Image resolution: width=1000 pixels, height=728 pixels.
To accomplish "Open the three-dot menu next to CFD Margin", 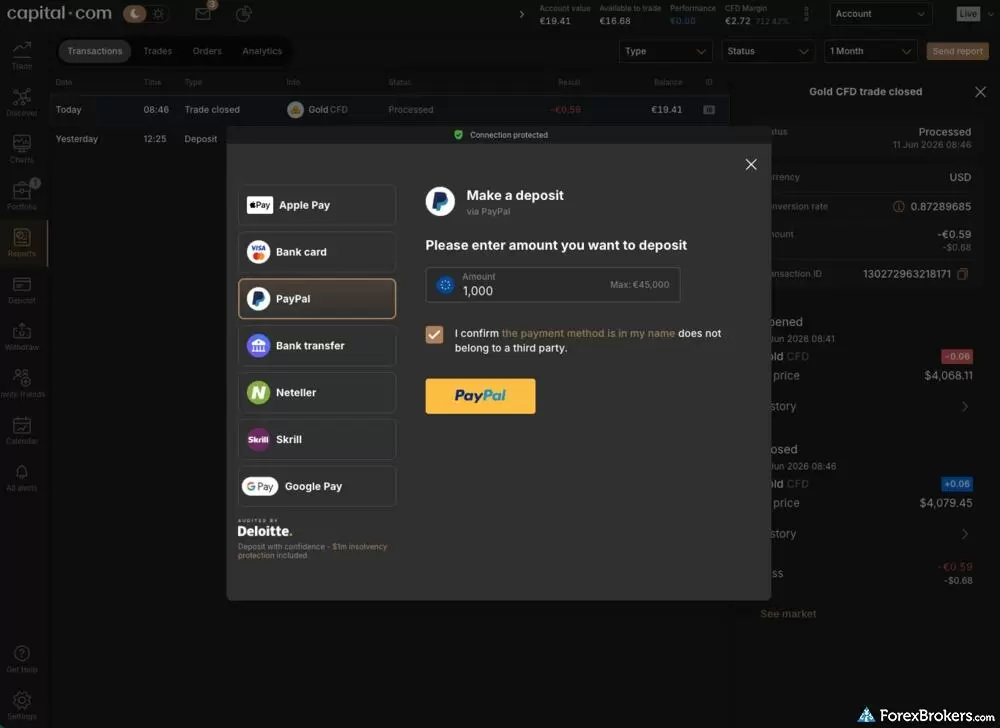I will pos(806,14).
